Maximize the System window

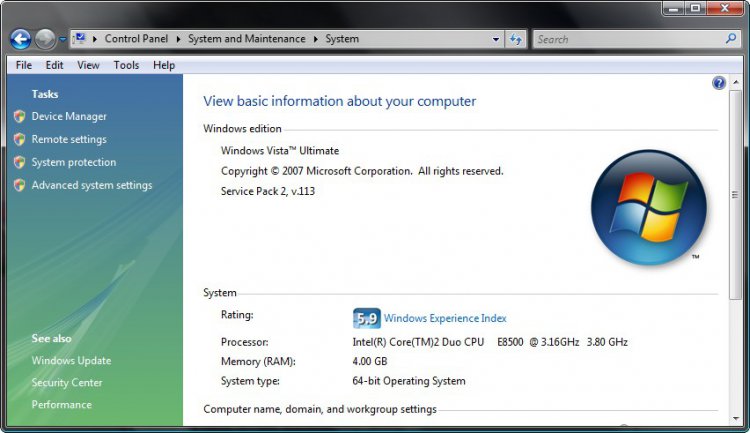coord(695,8)
